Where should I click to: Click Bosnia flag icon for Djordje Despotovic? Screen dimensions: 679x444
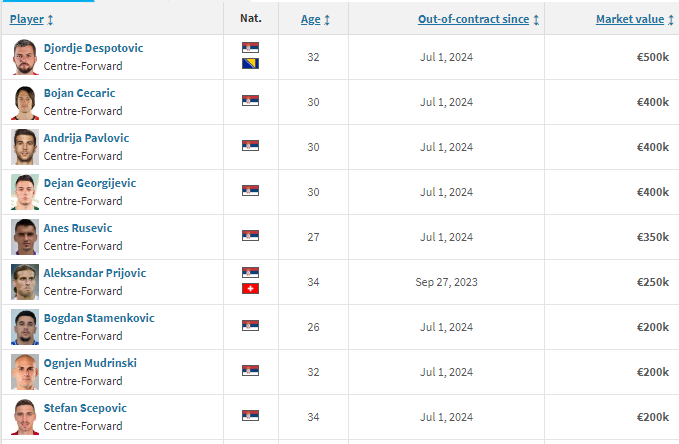click(x=250, y=64)
